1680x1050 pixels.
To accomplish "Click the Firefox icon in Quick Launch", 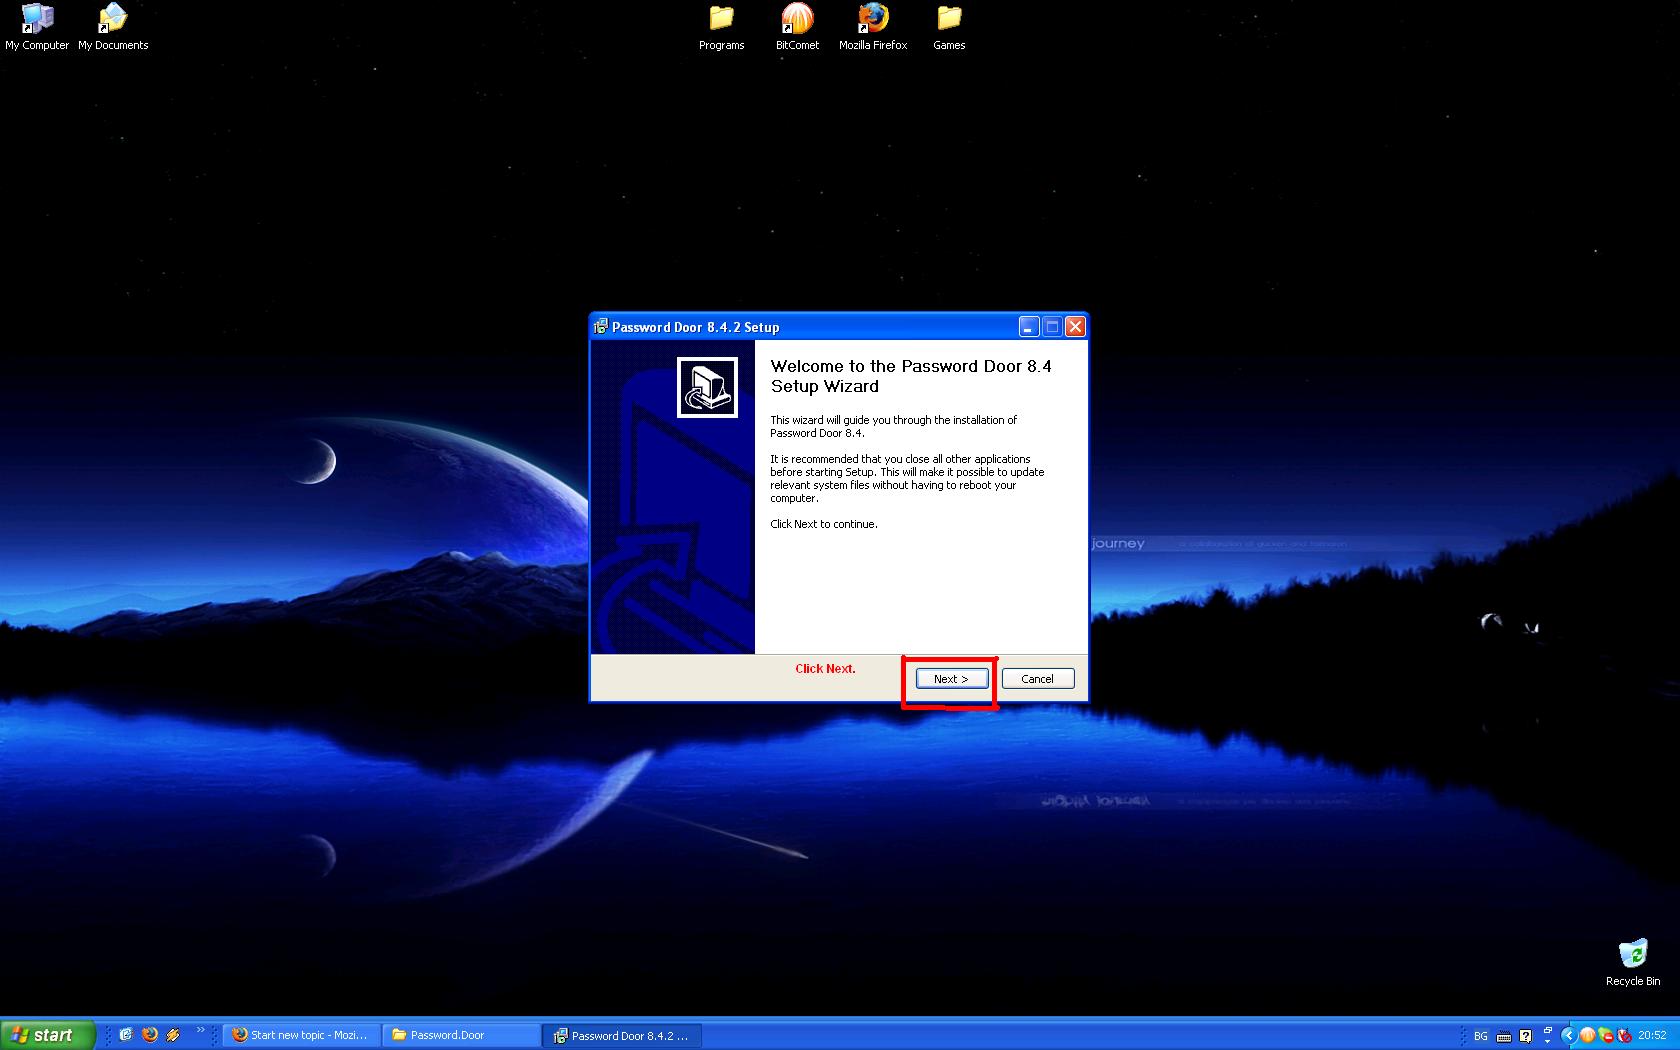I will (150, 1035).
